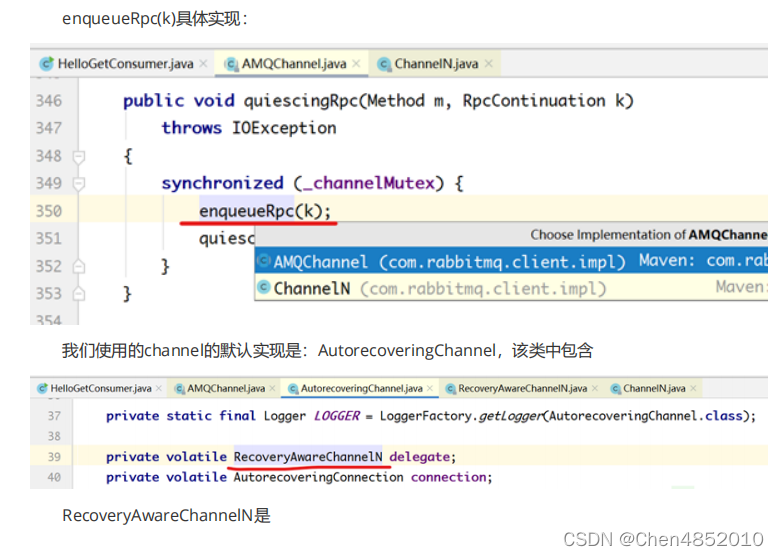Screen dimensions: 779x556
Task: Close the AutorecoveringChannel.java tab
Action: 430,388
